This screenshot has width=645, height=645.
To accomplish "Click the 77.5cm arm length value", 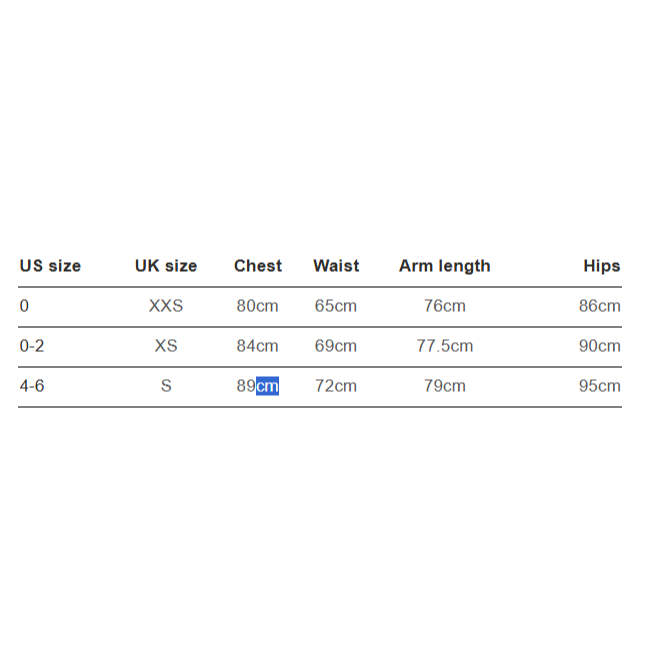I will coord(445,346).
